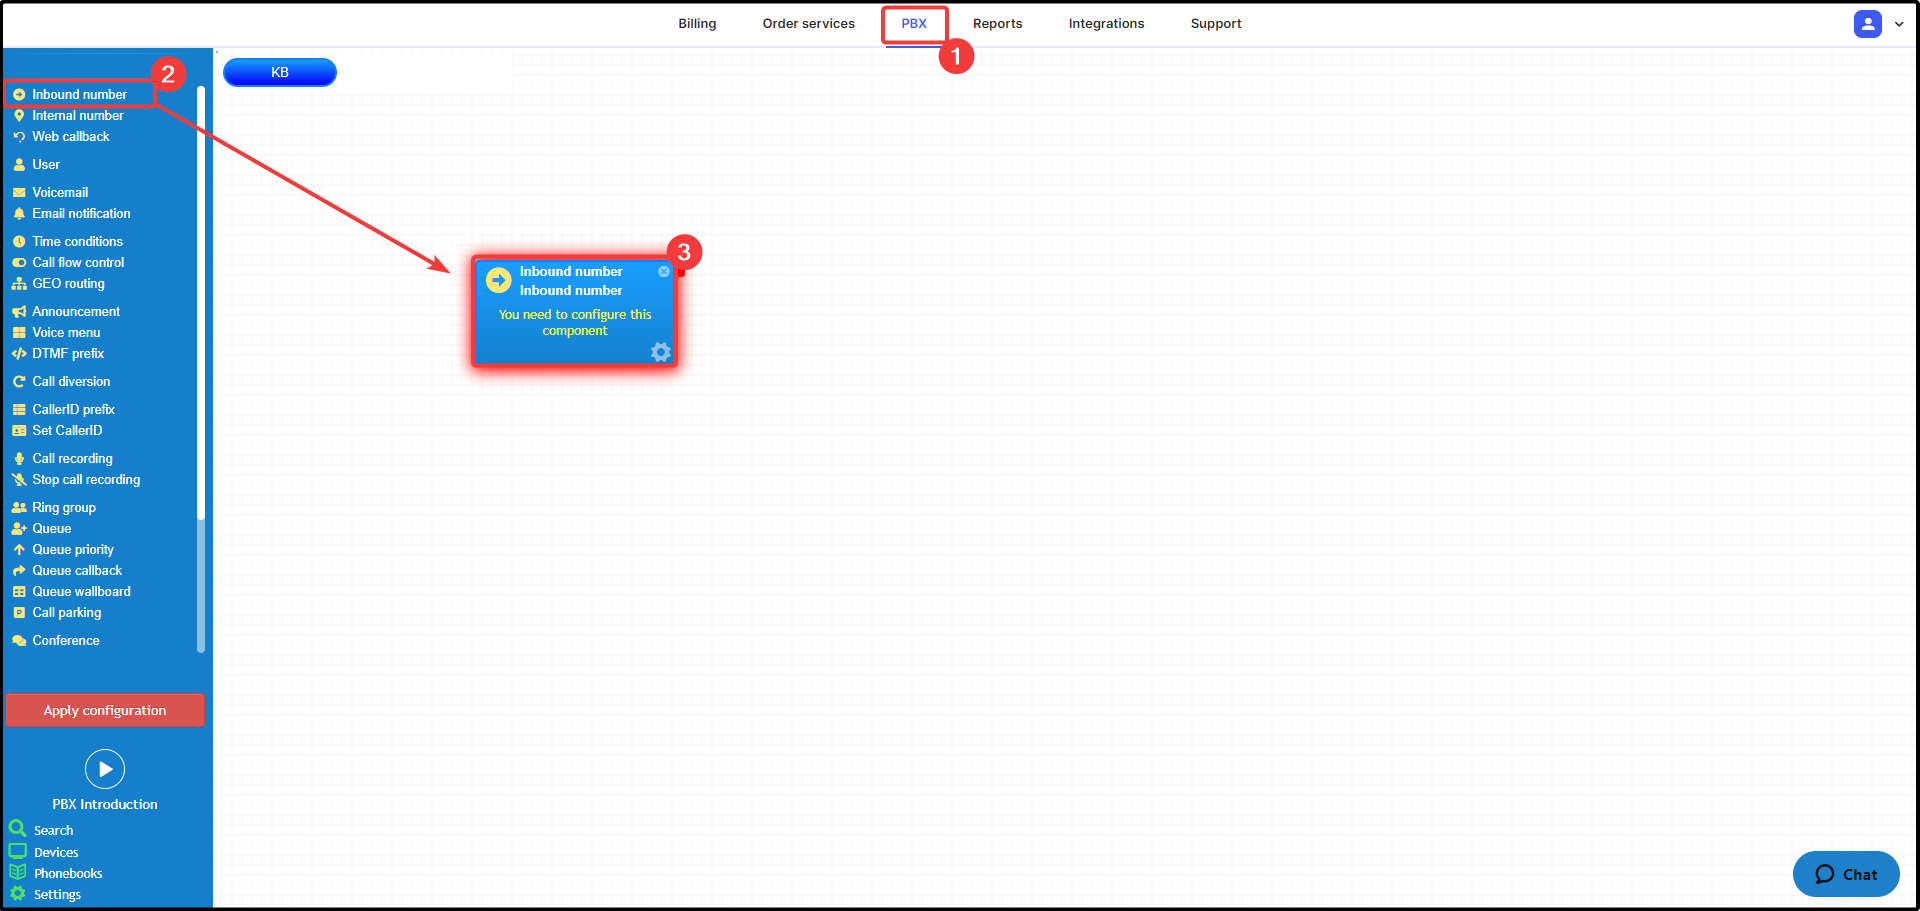
Task: Click the Call recording microphone icon
Action: pos(19,459)
